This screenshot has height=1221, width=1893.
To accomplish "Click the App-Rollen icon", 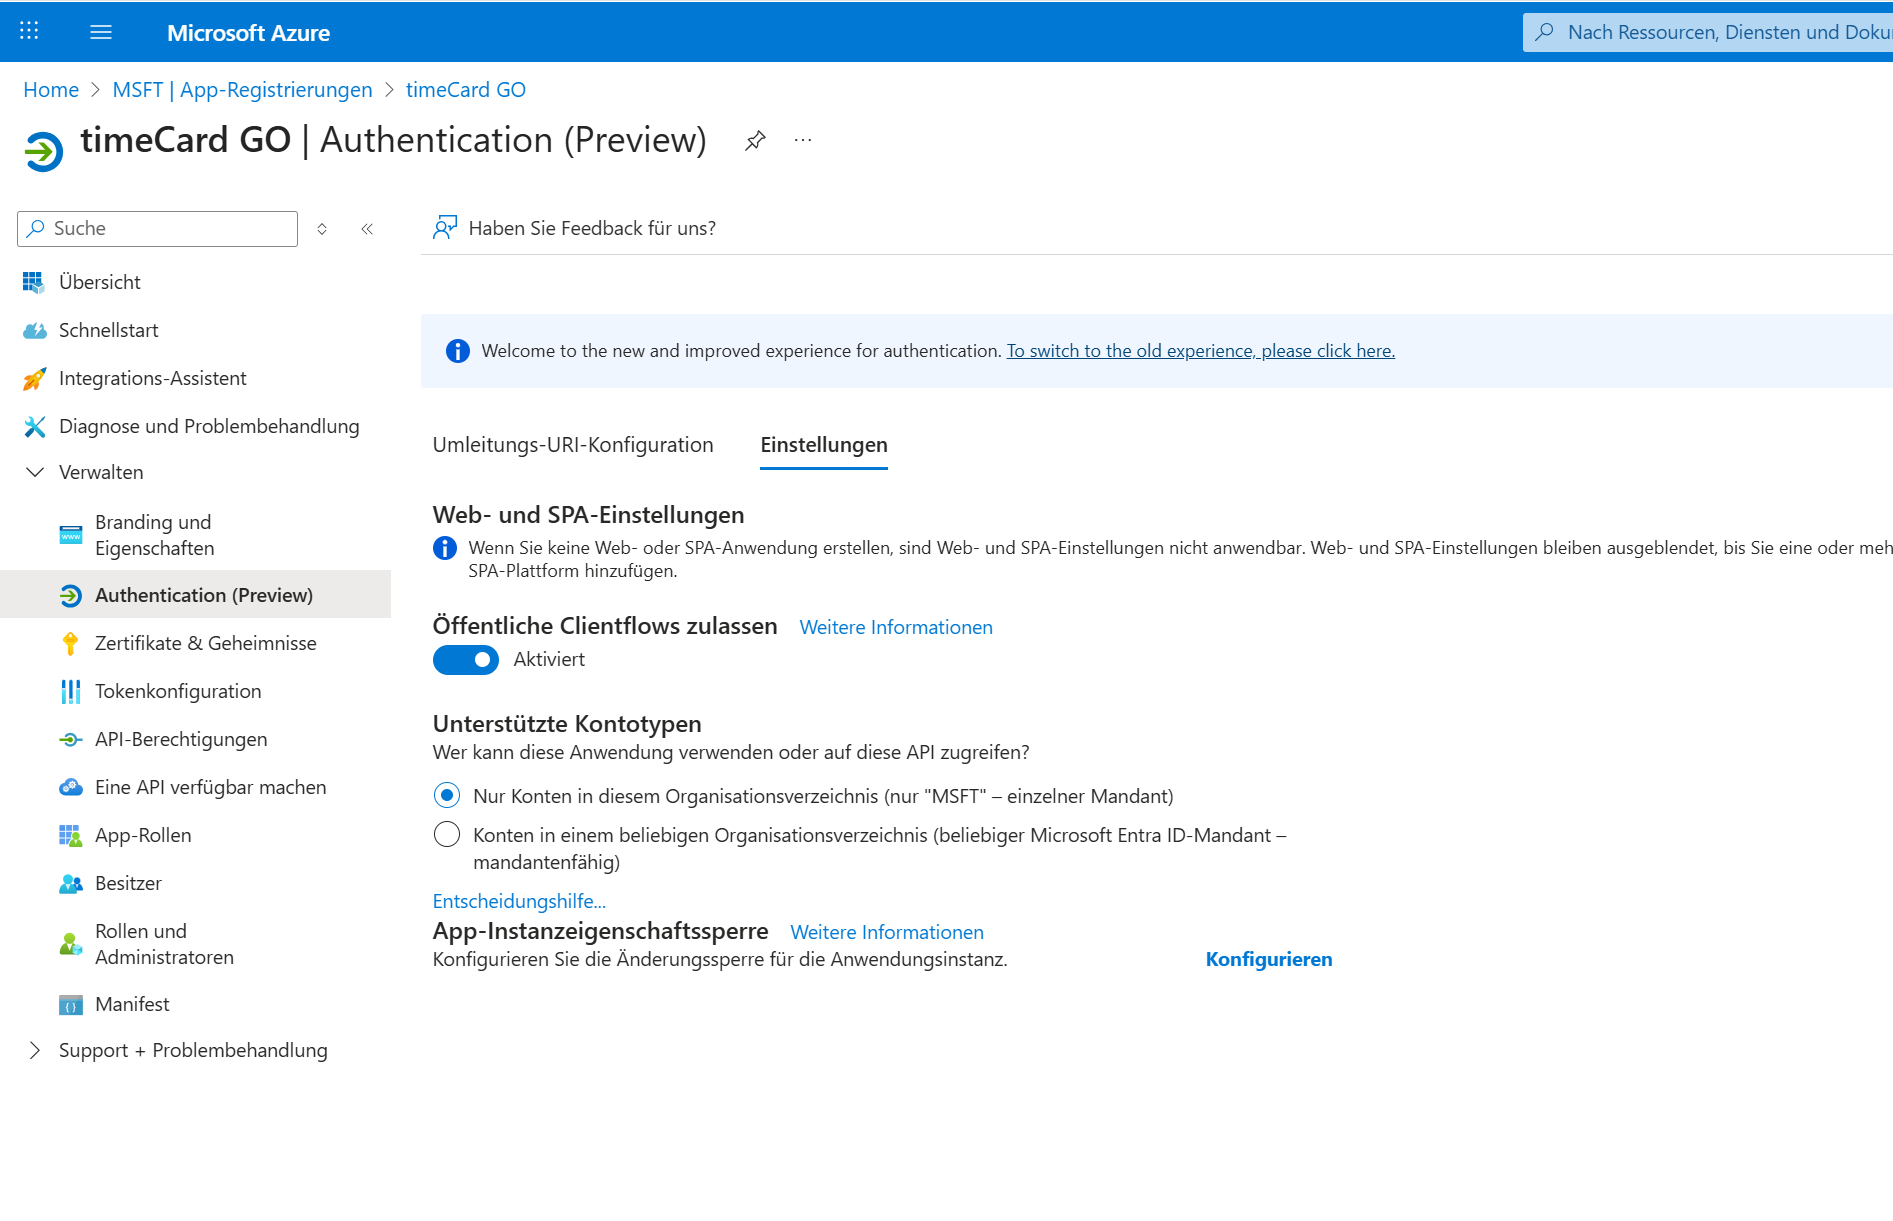I will tap(71, 836).
